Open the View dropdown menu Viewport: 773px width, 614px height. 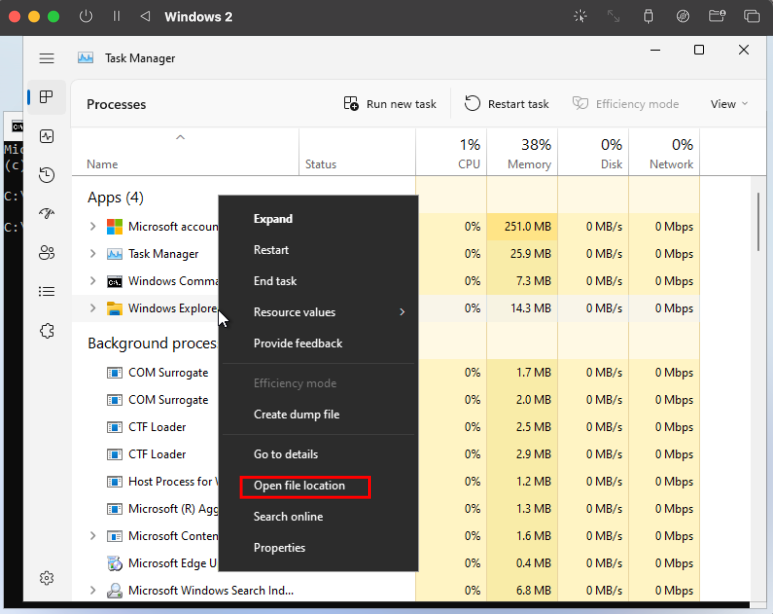pos(729,104)
